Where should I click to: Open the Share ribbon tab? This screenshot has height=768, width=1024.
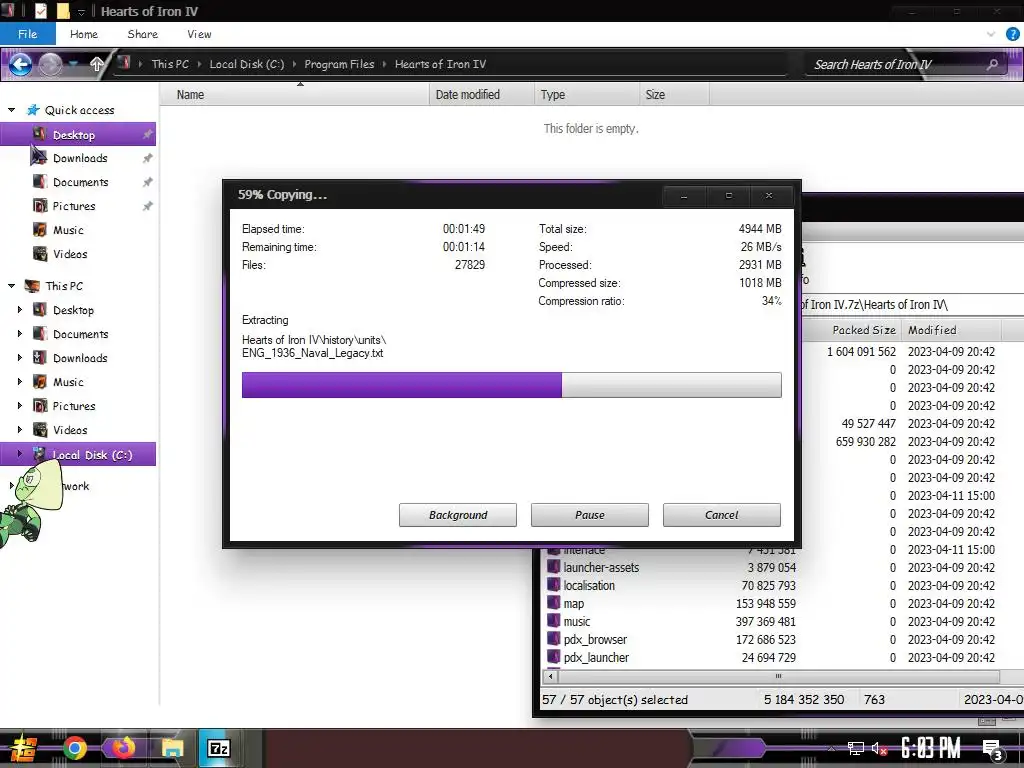(142, 34)
